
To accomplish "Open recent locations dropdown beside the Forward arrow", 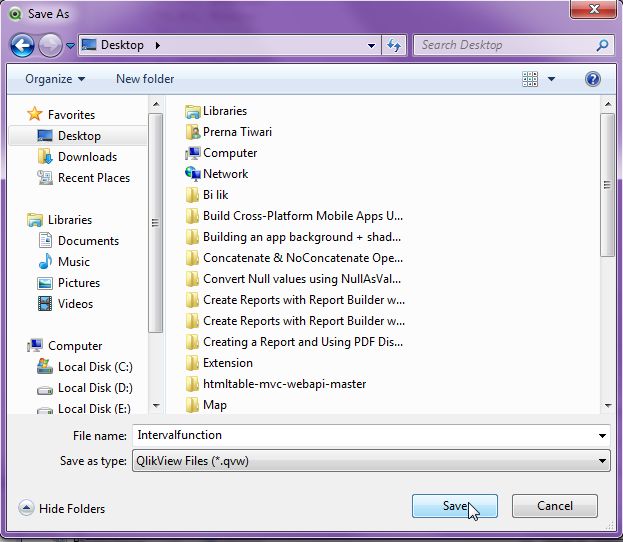I will pyautogui.click(x=70, y=46).
